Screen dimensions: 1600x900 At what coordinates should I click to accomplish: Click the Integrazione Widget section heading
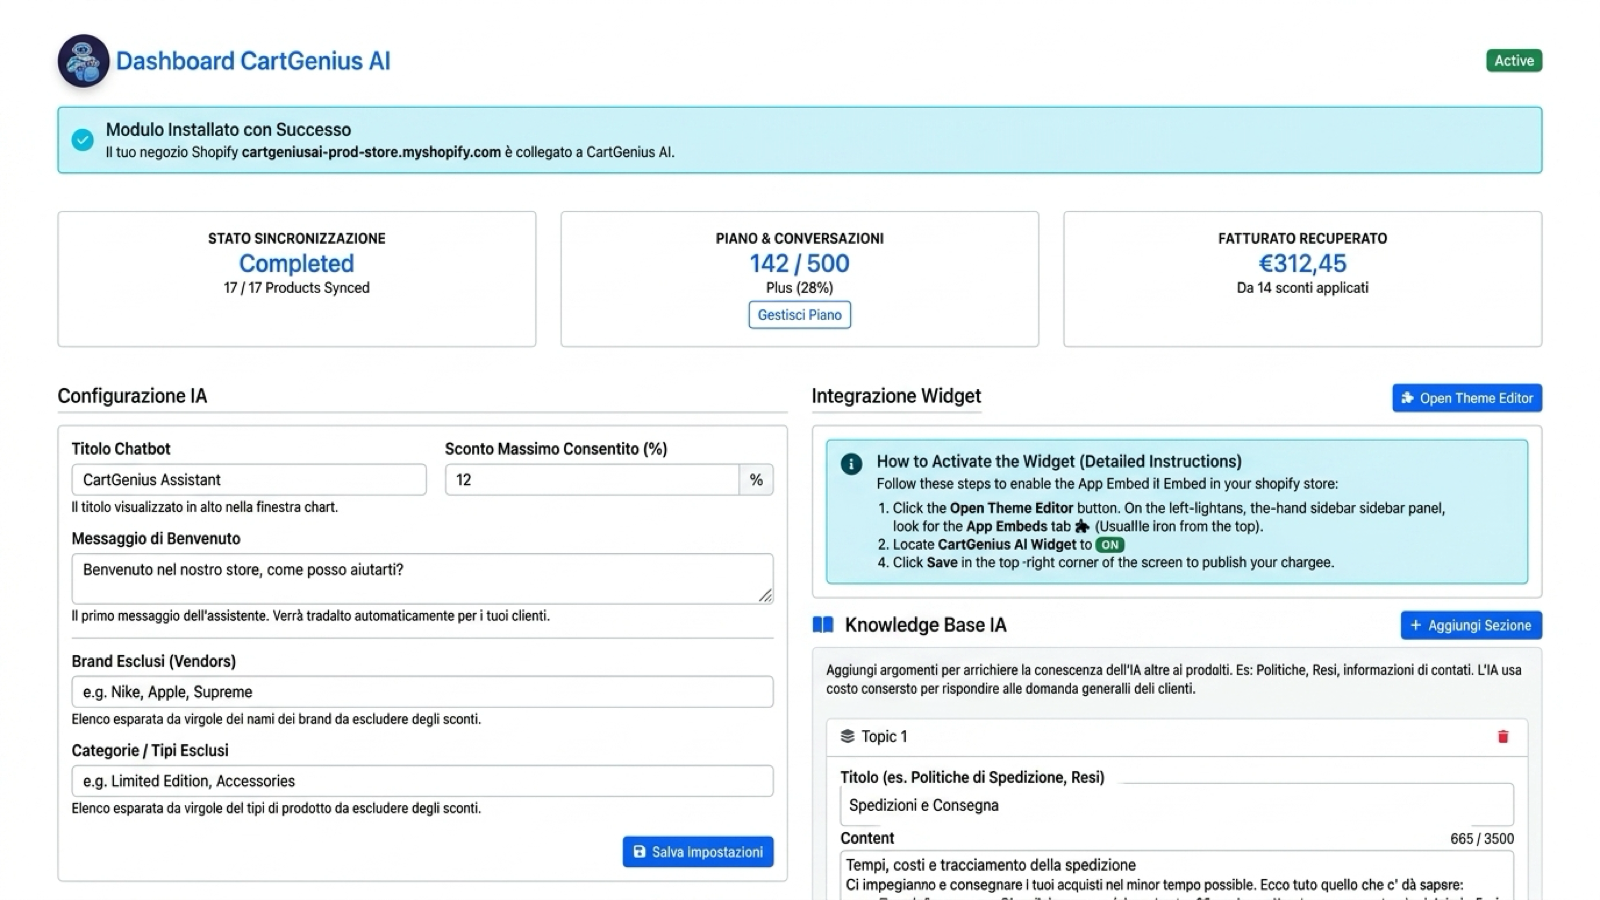[x=896, y=396]
